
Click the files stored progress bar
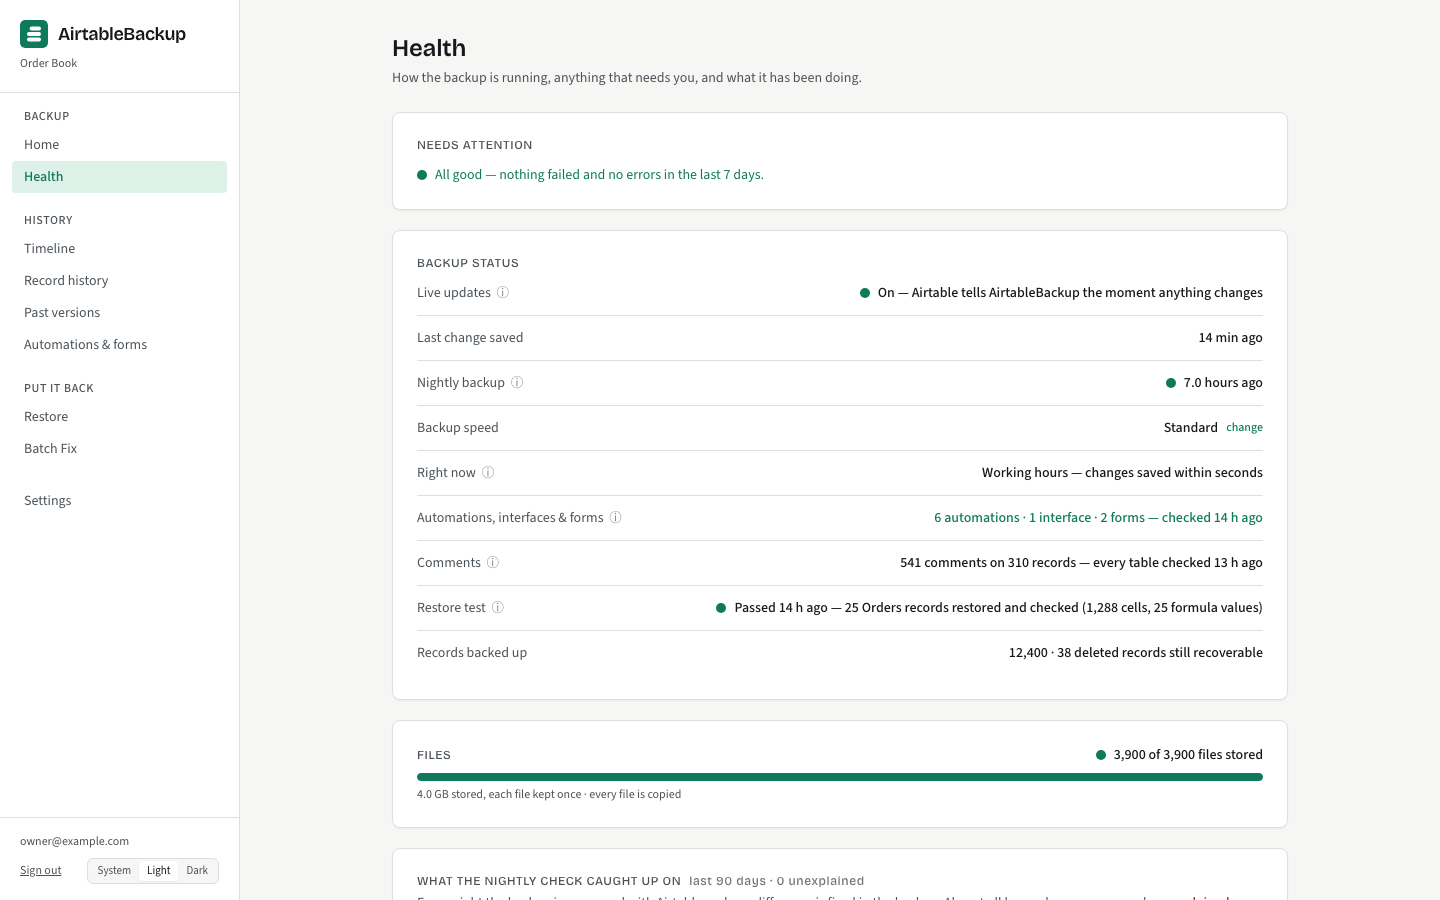tap(840, 777)
